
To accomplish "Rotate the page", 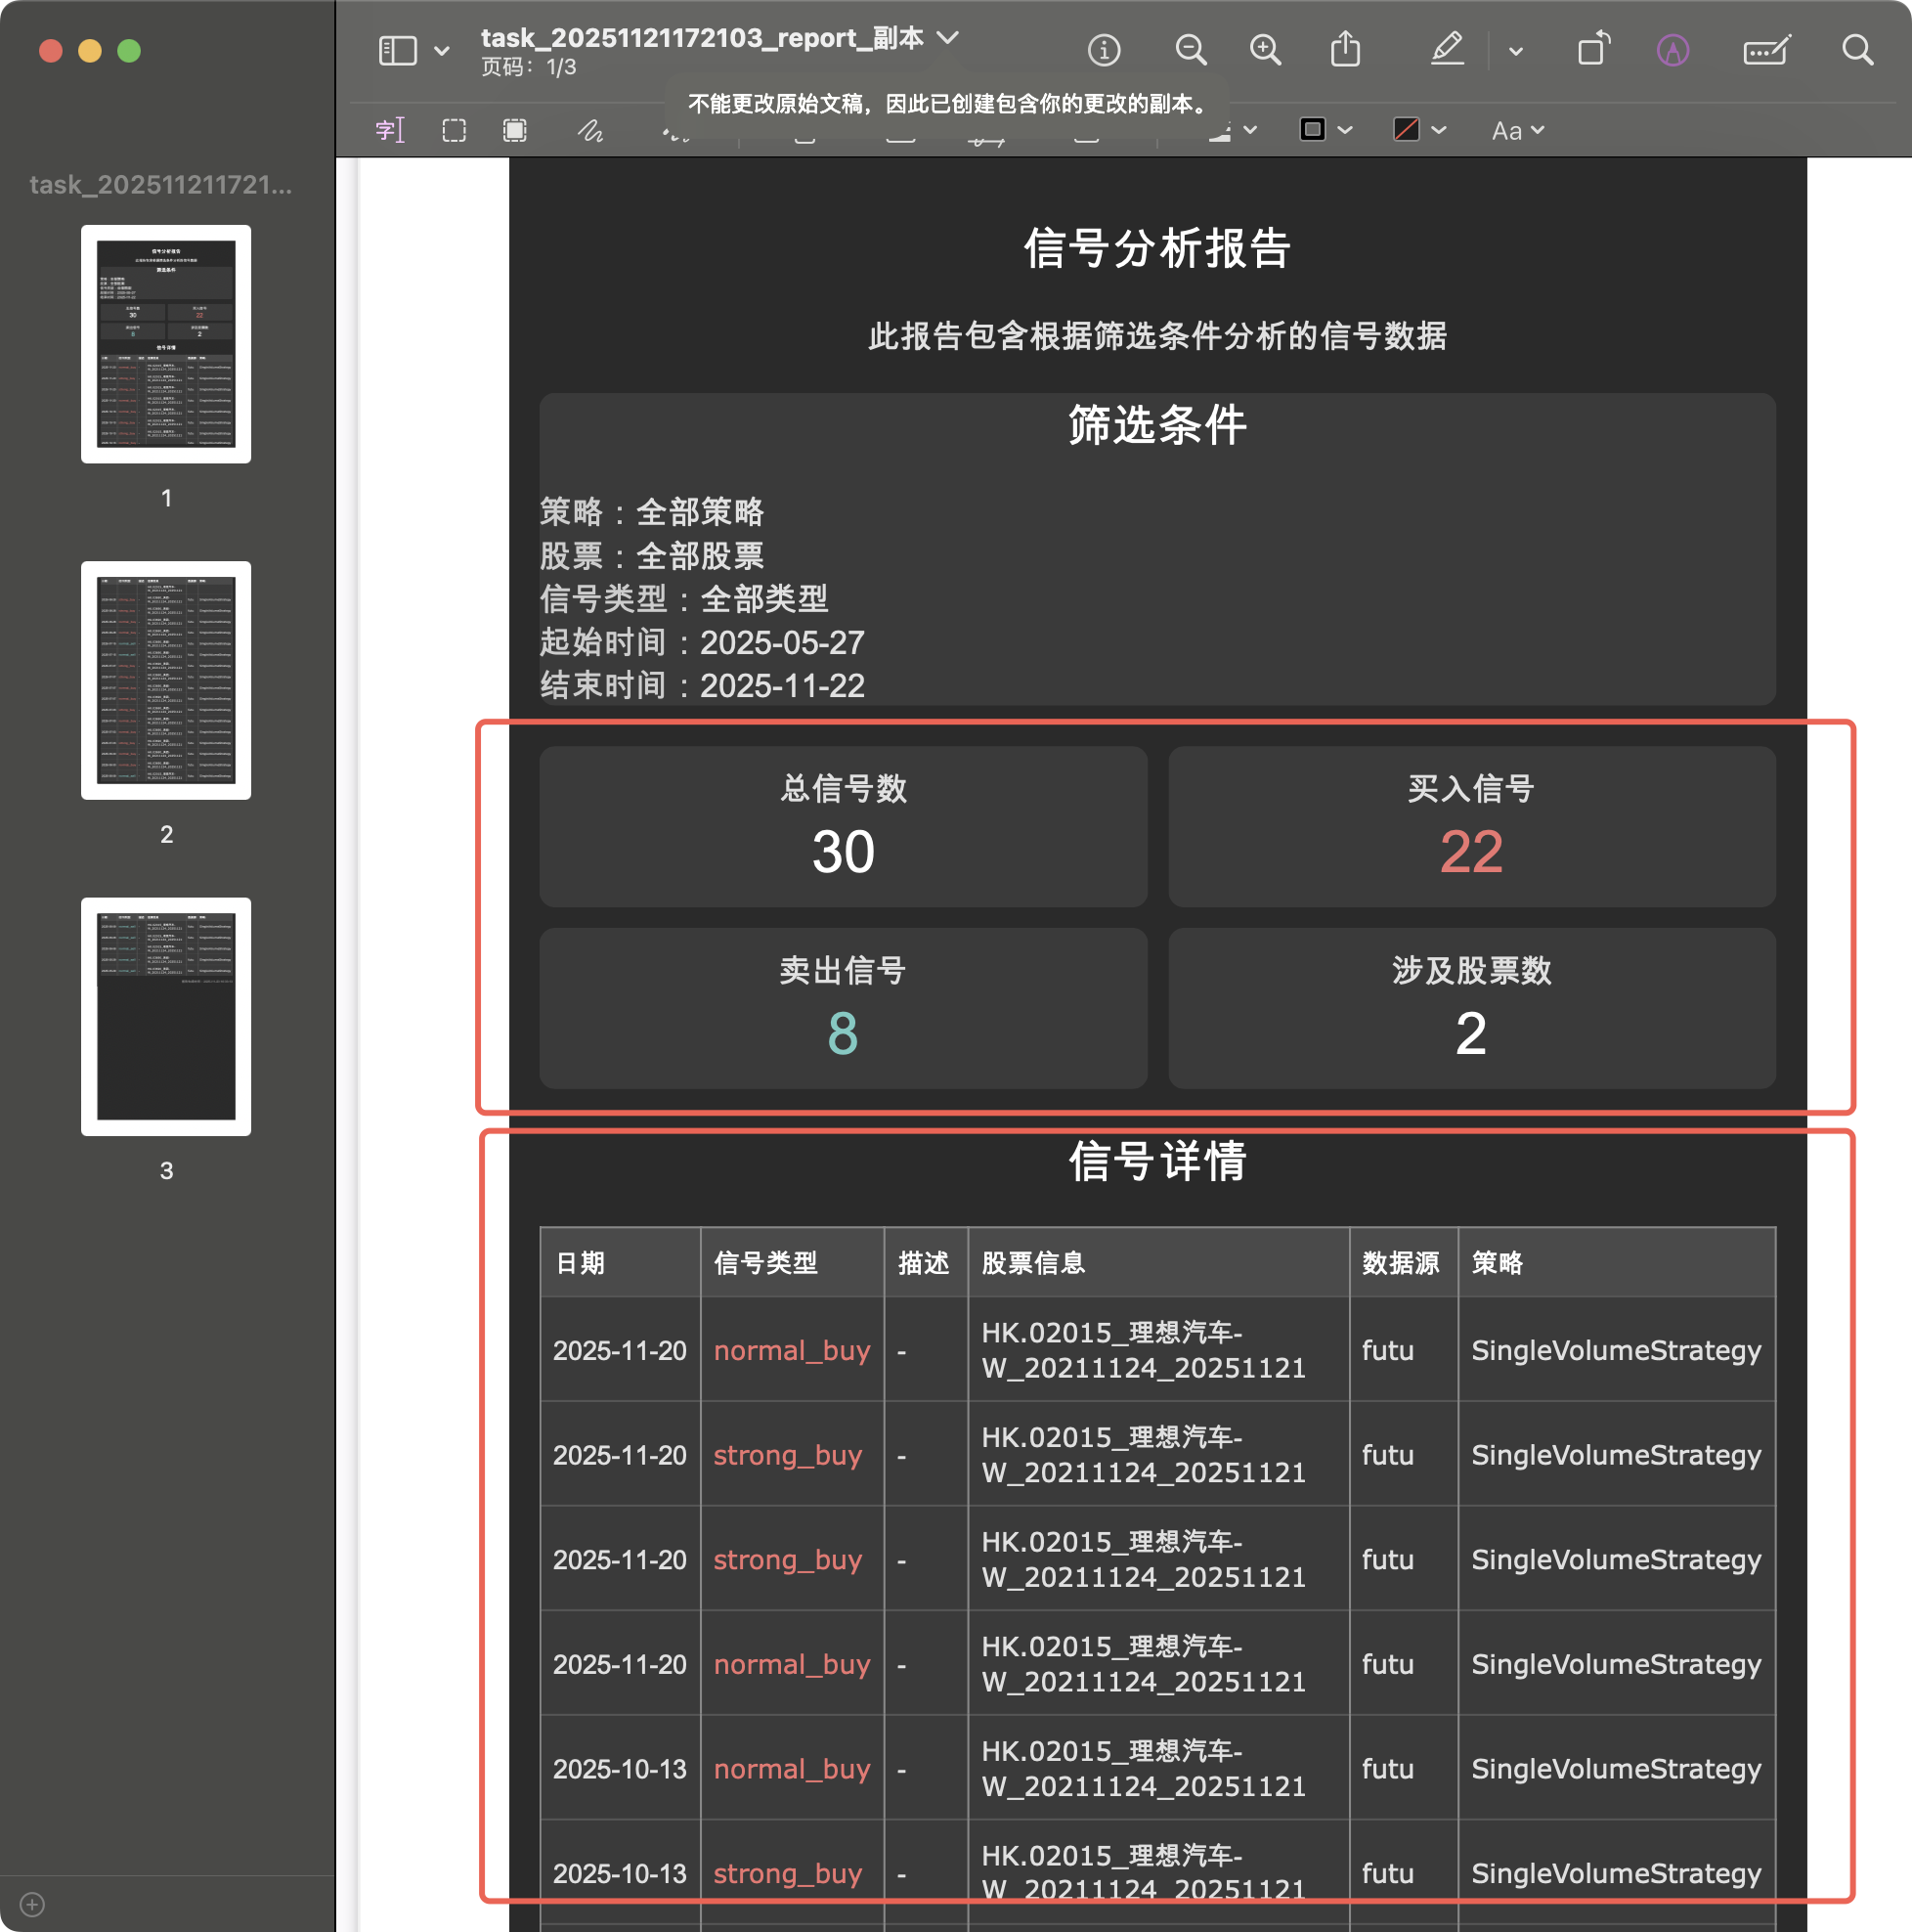I will point(1592,50).
